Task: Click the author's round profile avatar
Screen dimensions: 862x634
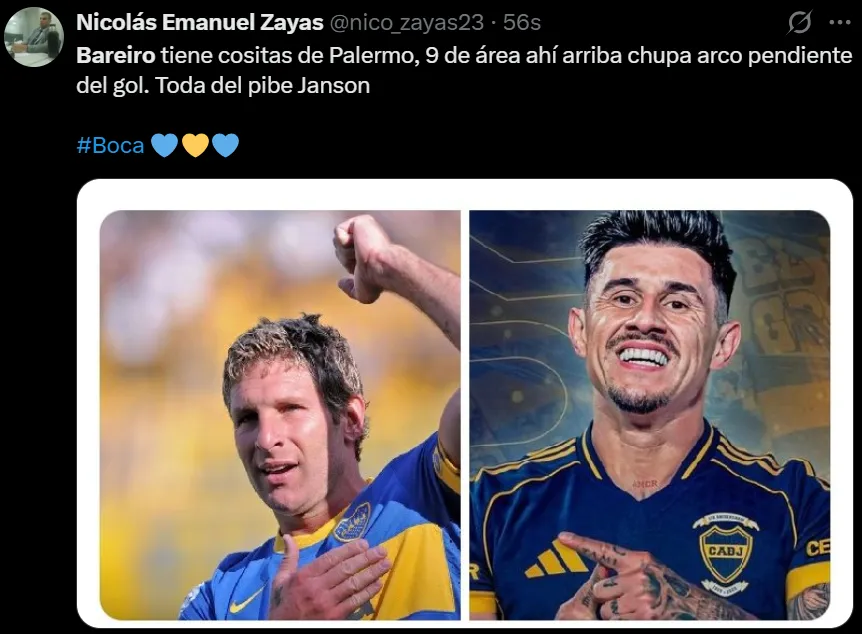Action: 34,37
